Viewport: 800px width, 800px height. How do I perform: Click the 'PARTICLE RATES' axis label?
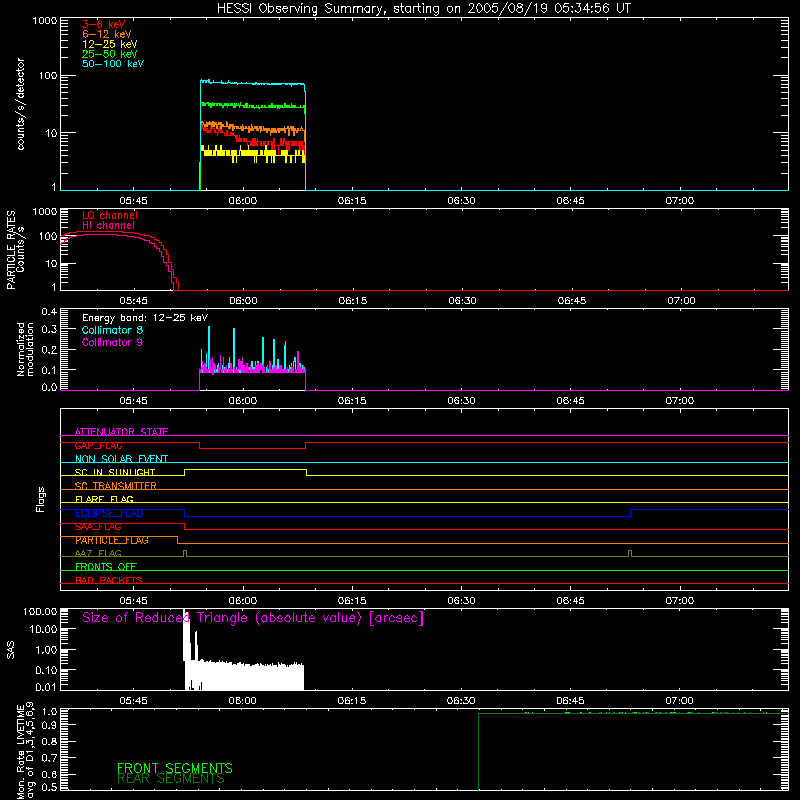click(11, 250)
